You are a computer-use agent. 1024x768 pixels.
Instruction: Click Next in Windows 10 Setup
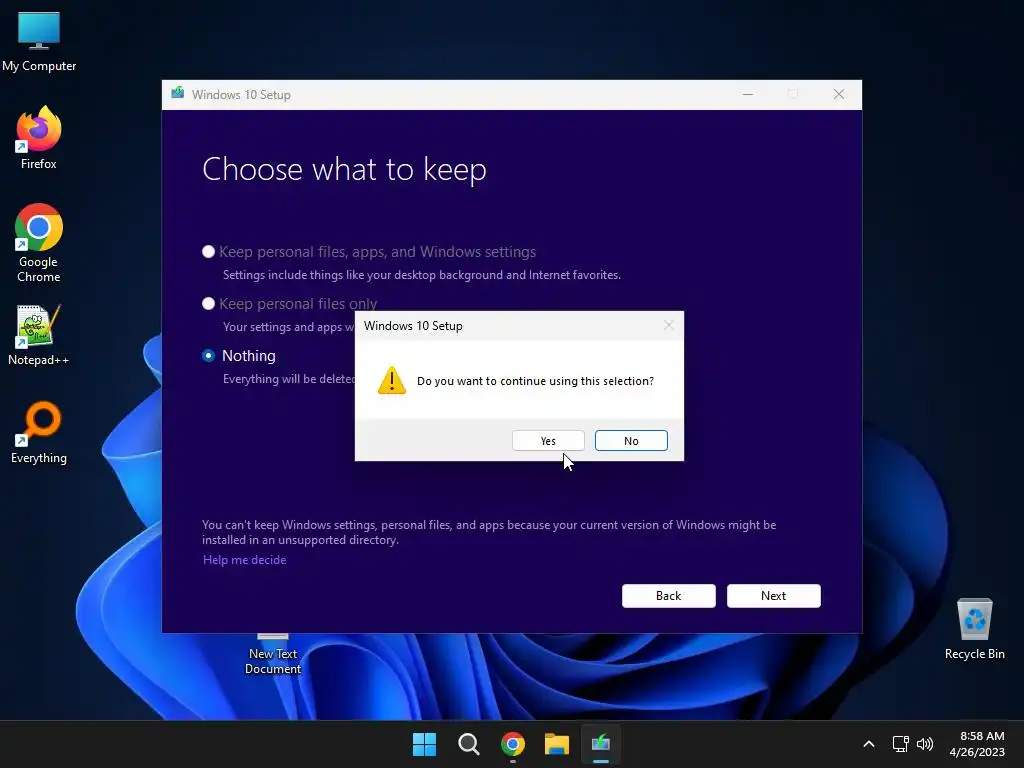pos(773,596)
